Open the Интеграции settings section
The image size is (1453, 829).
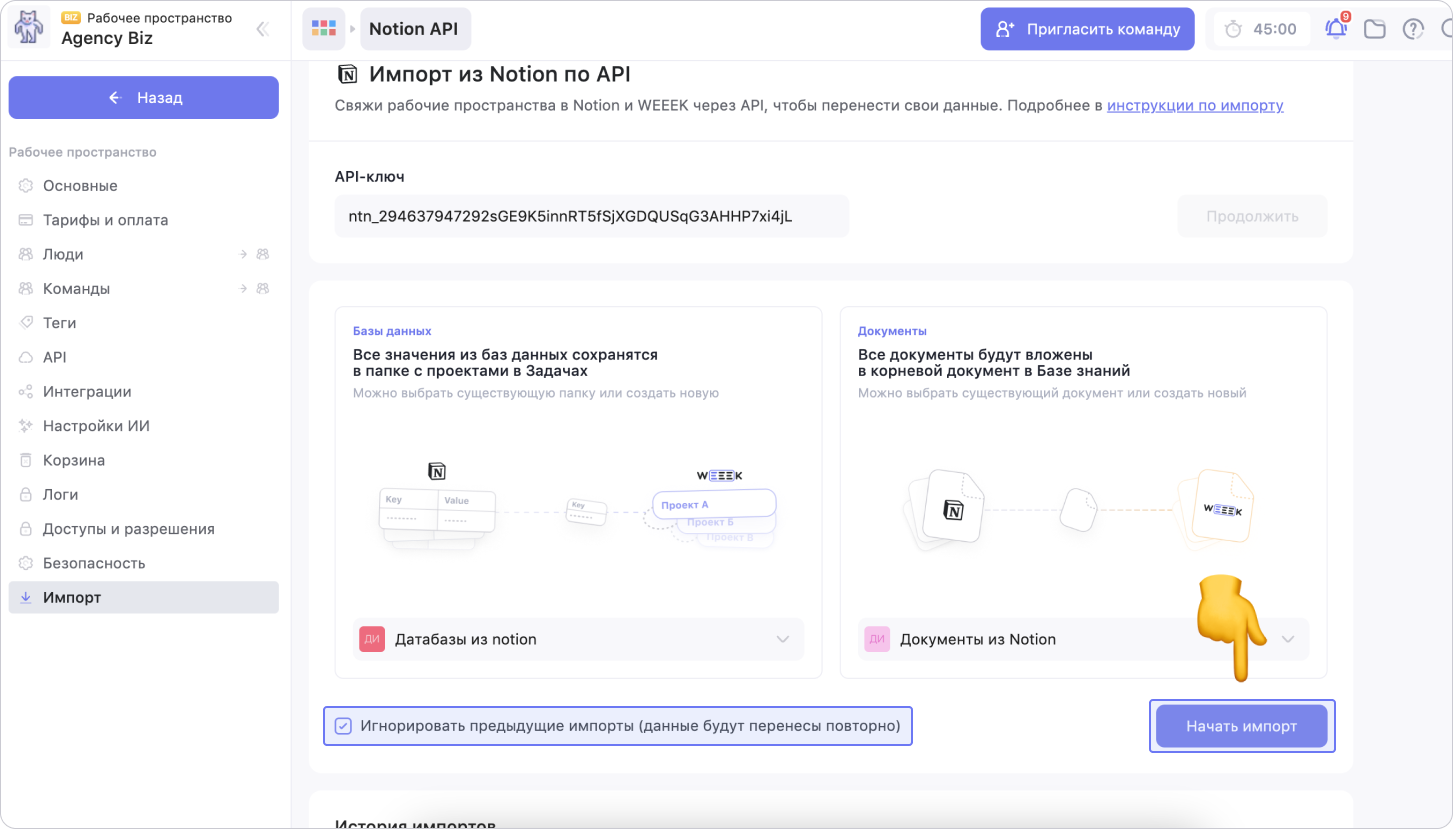[87, 392]
